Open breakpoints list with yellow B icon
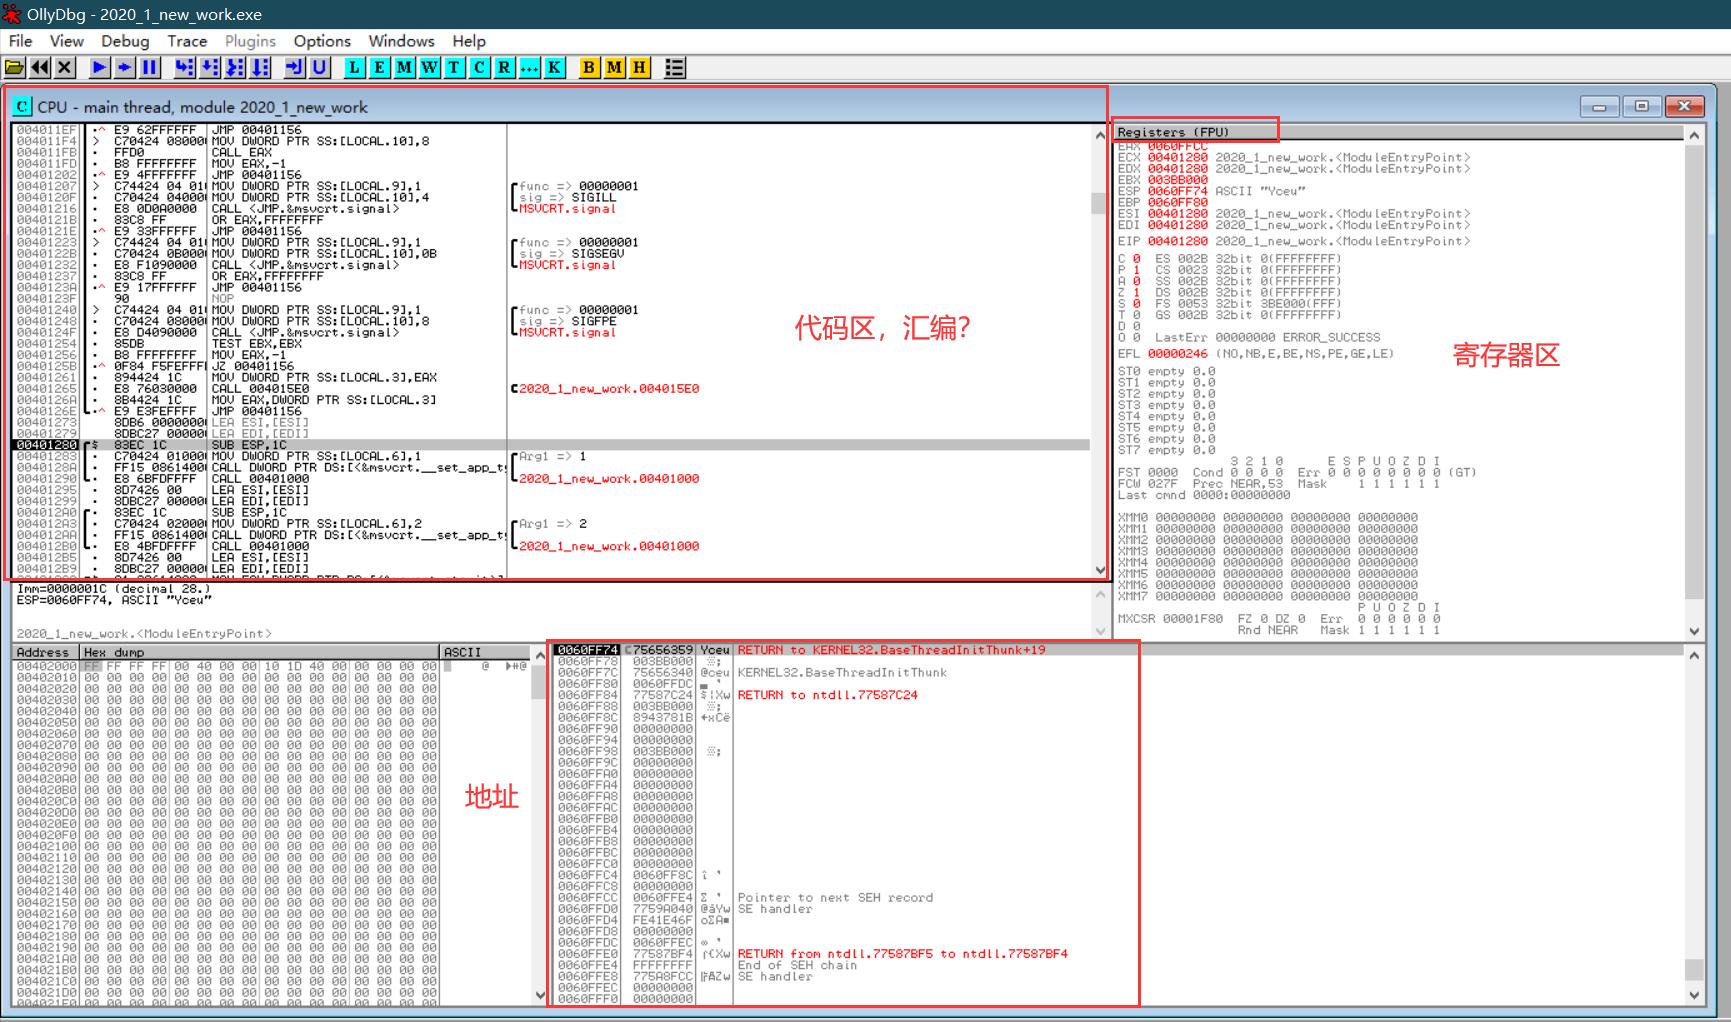 coord(590,67)
